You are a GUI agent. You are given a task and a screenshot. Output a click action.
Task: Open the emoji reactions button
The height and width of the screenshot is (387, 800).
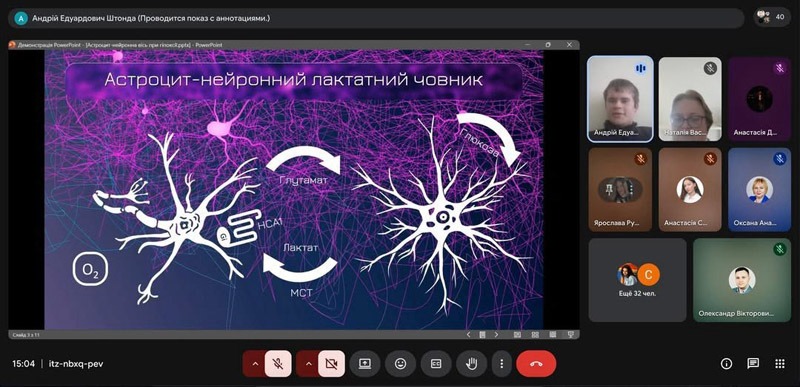tap(400, 364)
